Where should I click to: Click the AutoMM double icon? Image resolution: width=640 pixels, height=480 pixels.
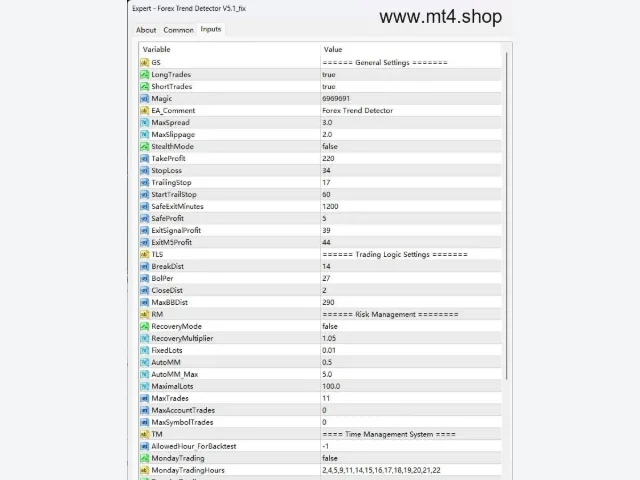click(x=144, y=362)
